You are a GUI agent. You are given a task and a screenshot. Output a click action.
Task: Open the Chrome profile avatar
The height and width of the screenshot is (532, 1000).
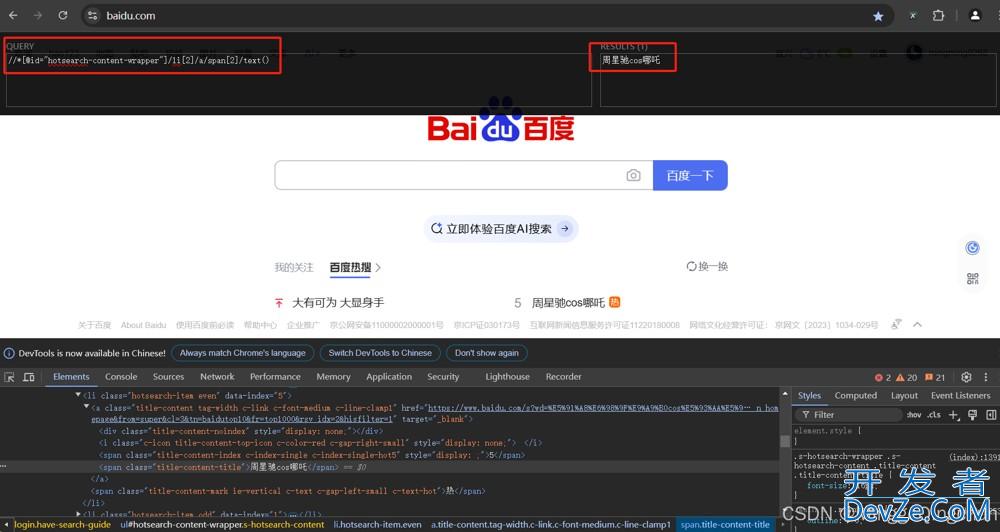[x=974, y=16]
